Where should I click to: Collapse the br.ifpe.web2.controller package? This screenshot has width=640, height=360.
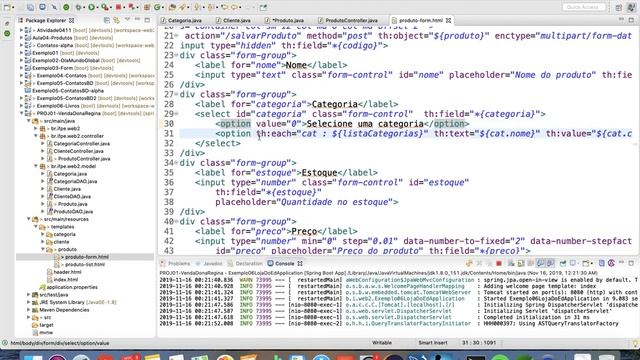click(36, 136)
